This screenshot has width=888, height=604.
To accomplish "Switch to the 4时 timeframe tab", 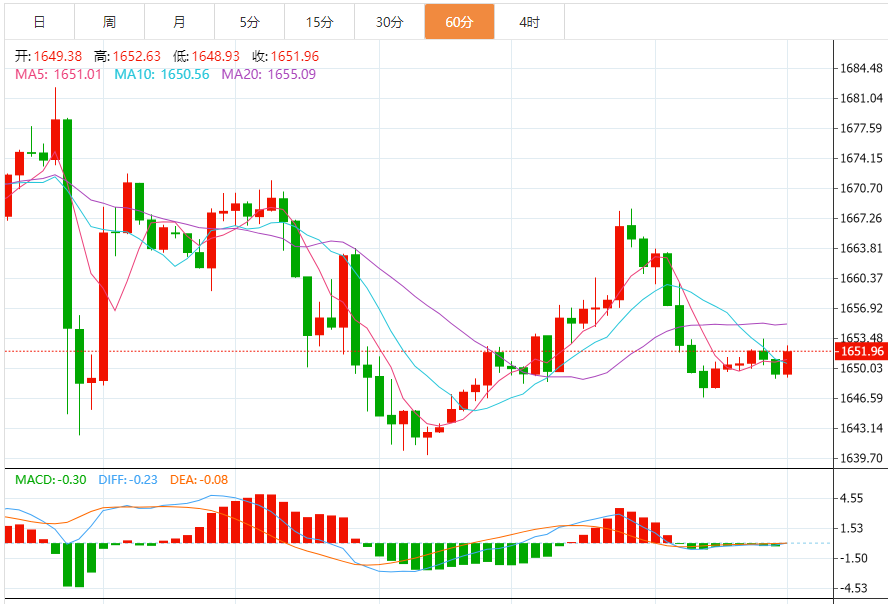I will coord(529,21).
